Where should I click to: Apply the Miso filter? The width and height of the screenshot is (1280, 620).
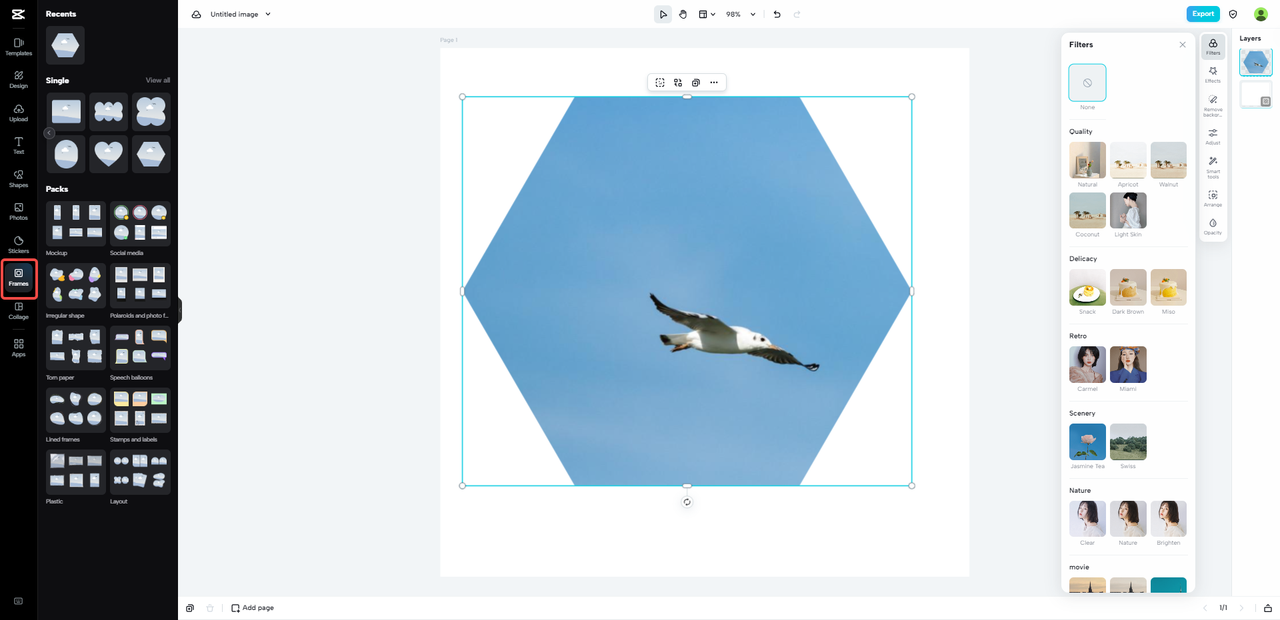coord(1168,287)
